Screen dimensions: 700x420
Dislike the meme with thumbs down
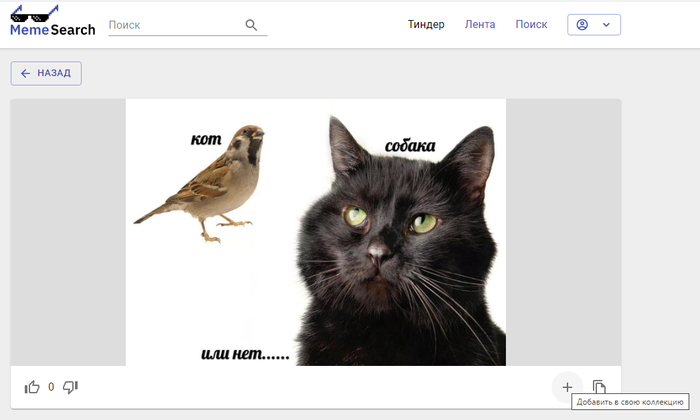coord(70,387)
